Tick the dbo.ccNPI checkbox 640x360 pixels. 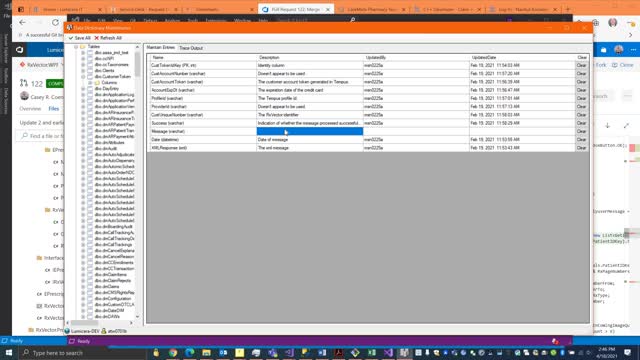(x=90, y=59)
